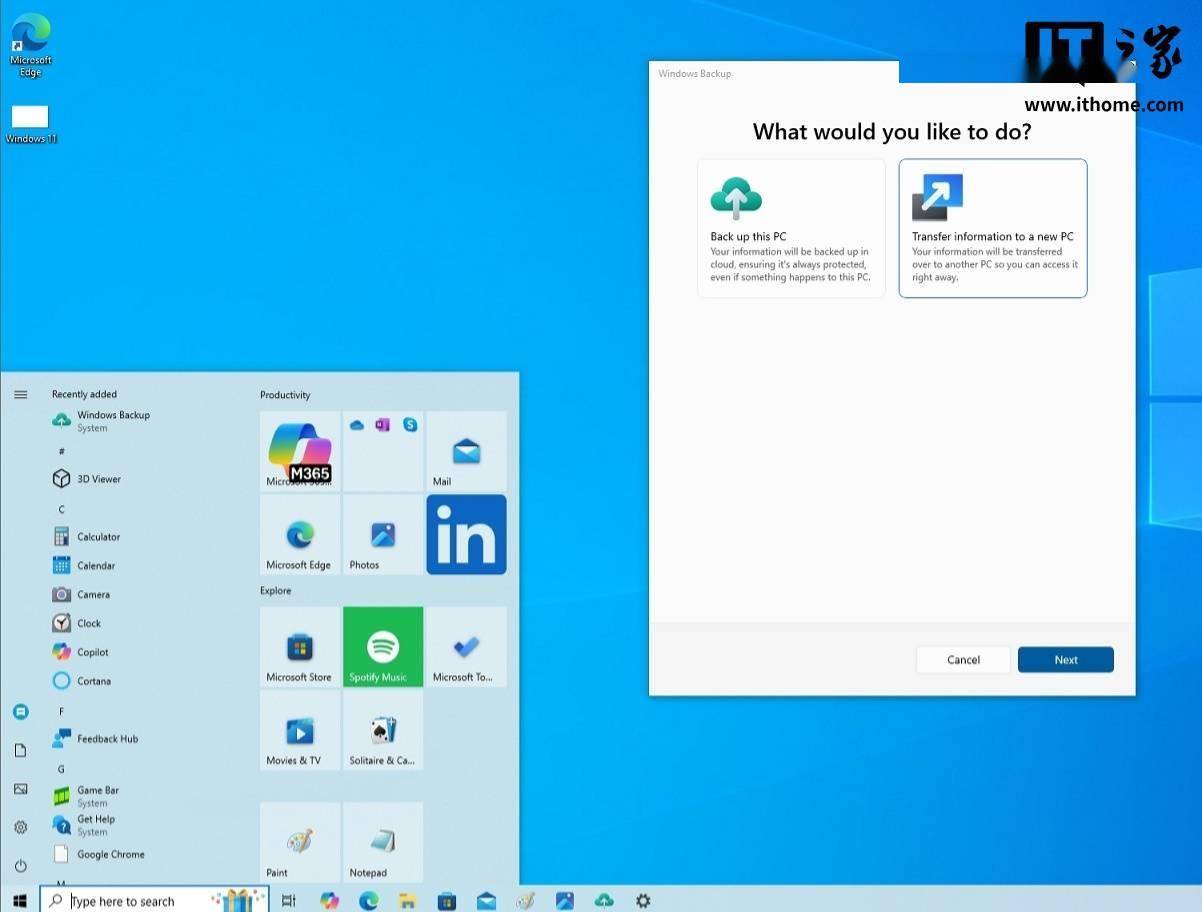This screenshot has width=1202, height=912.
Task: Select the Back up this PC option
Action: point(791,228)
